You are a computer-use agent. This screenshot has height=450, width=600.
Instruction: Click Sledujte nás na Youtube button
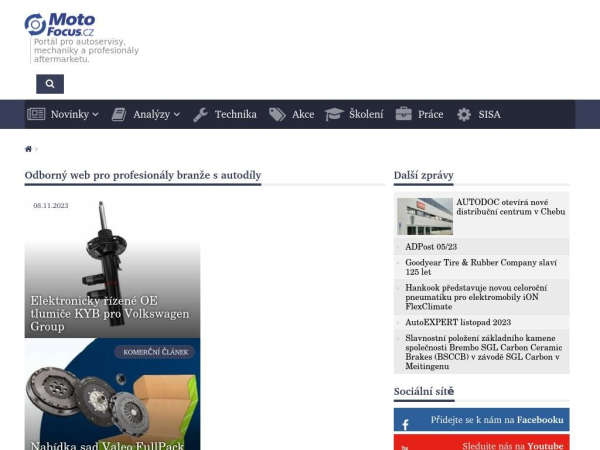[481, 442]
